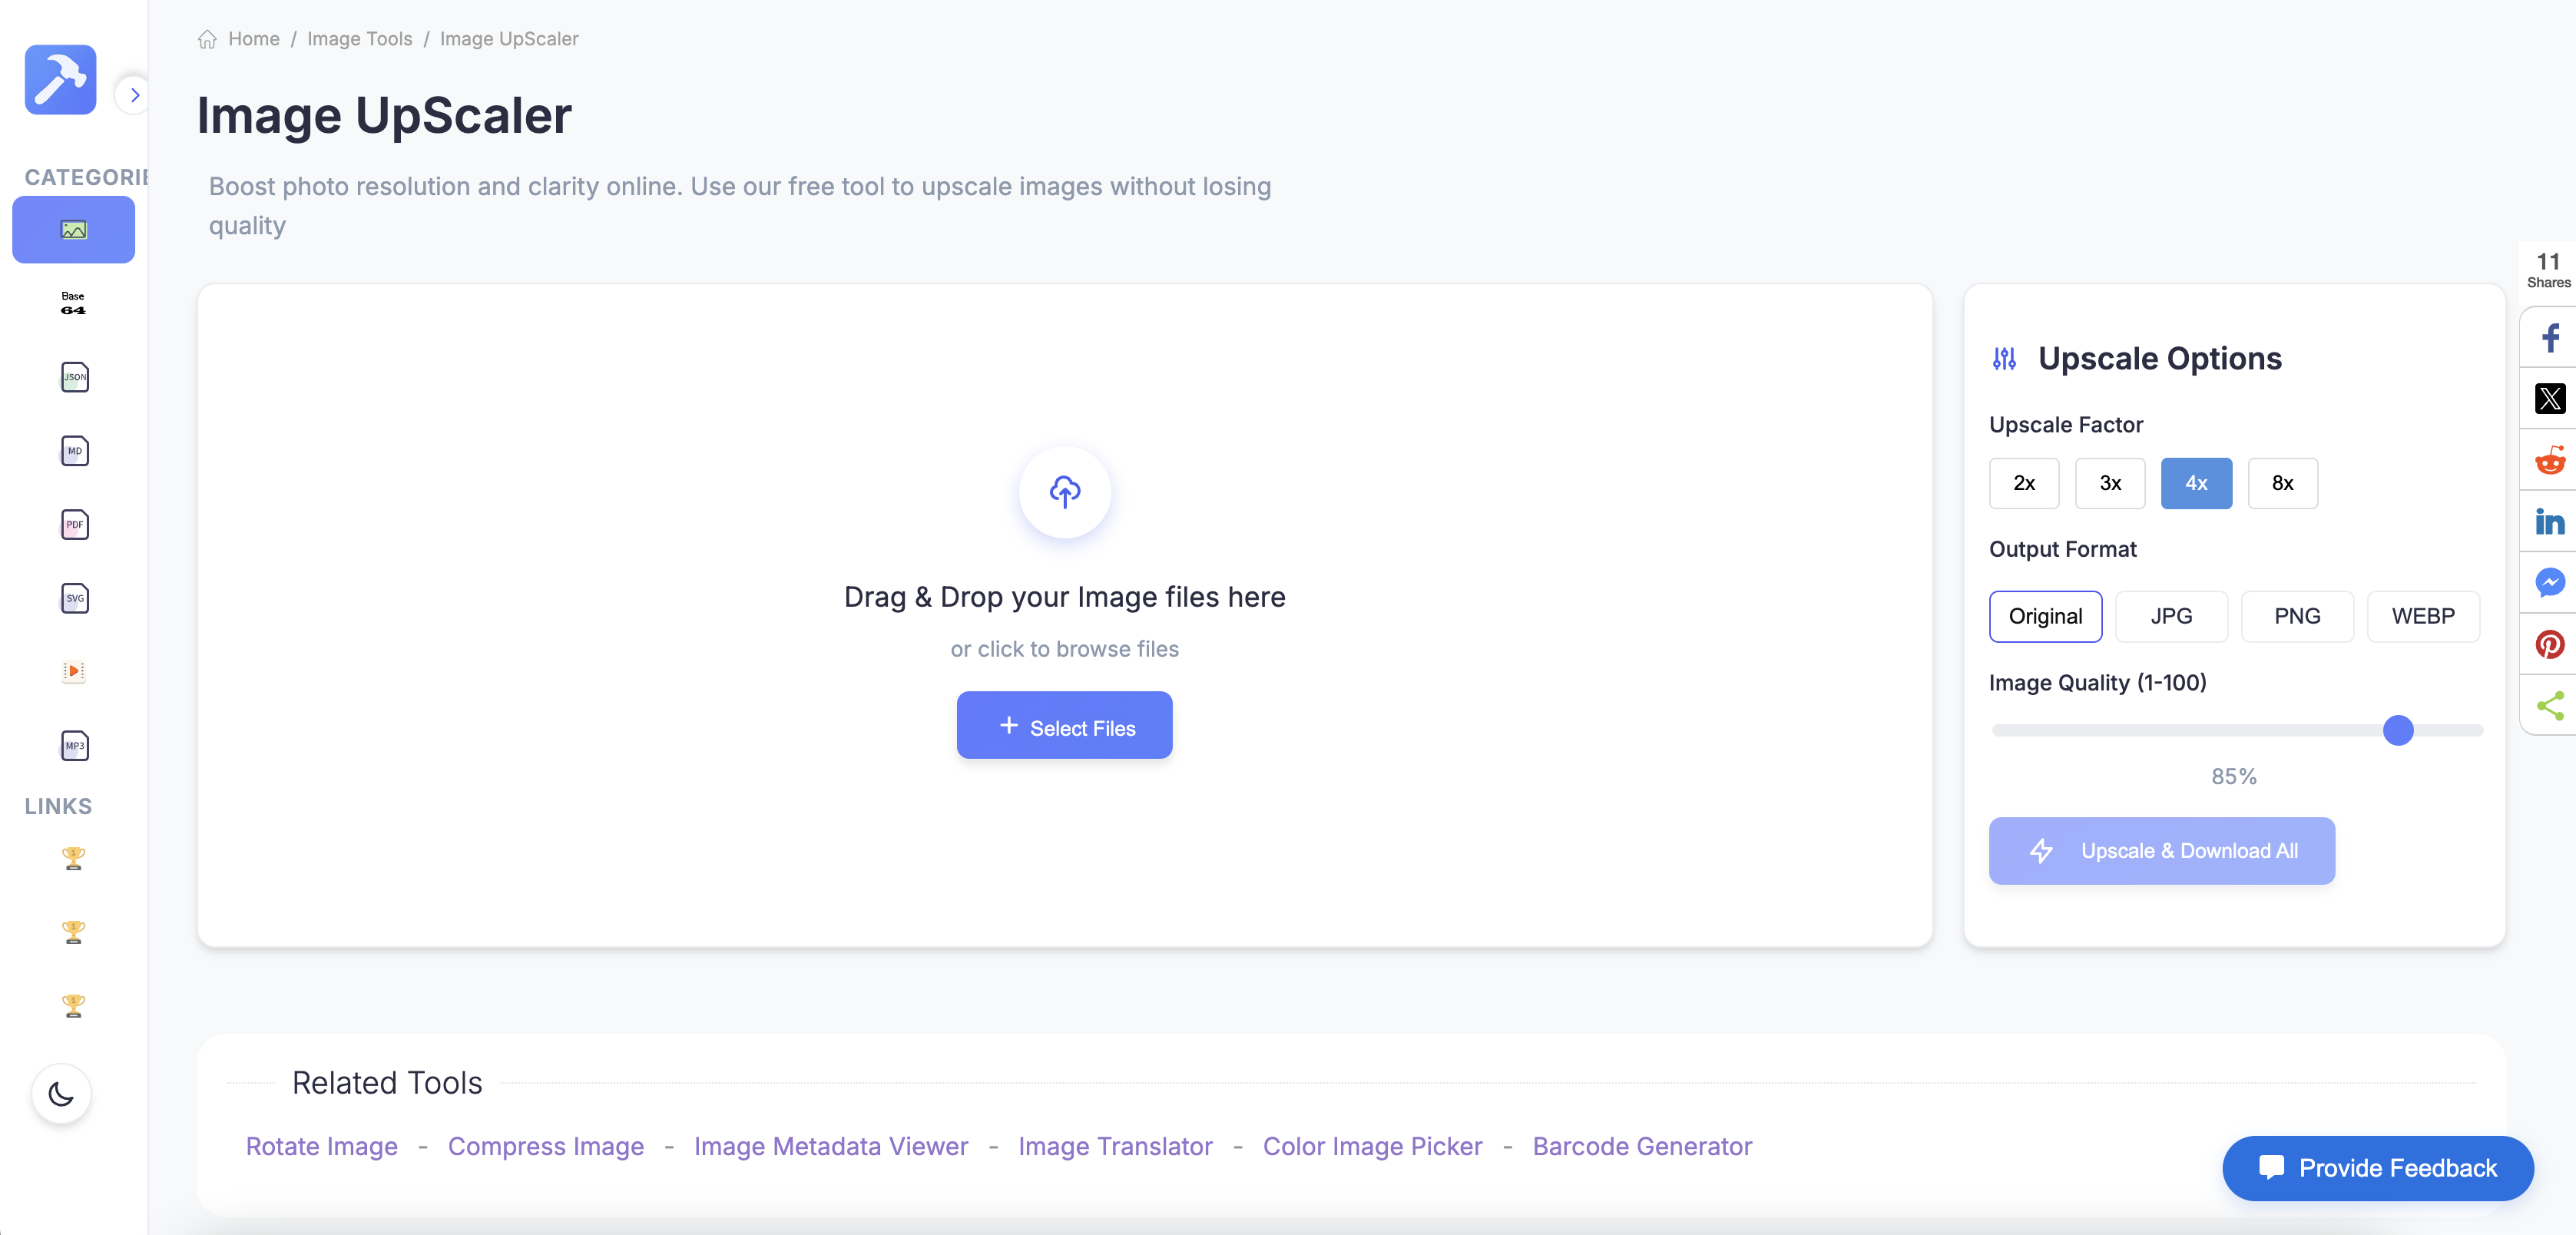The image size is (2576, 1235).
Task: Click the Select Files button
Action: [1064, 726]
